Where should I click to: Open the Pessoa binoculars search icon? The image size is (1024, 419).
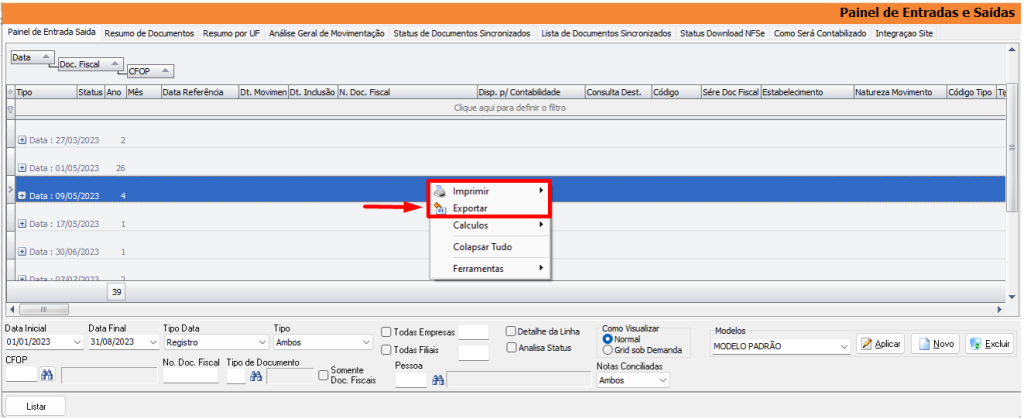pos(438,380)
